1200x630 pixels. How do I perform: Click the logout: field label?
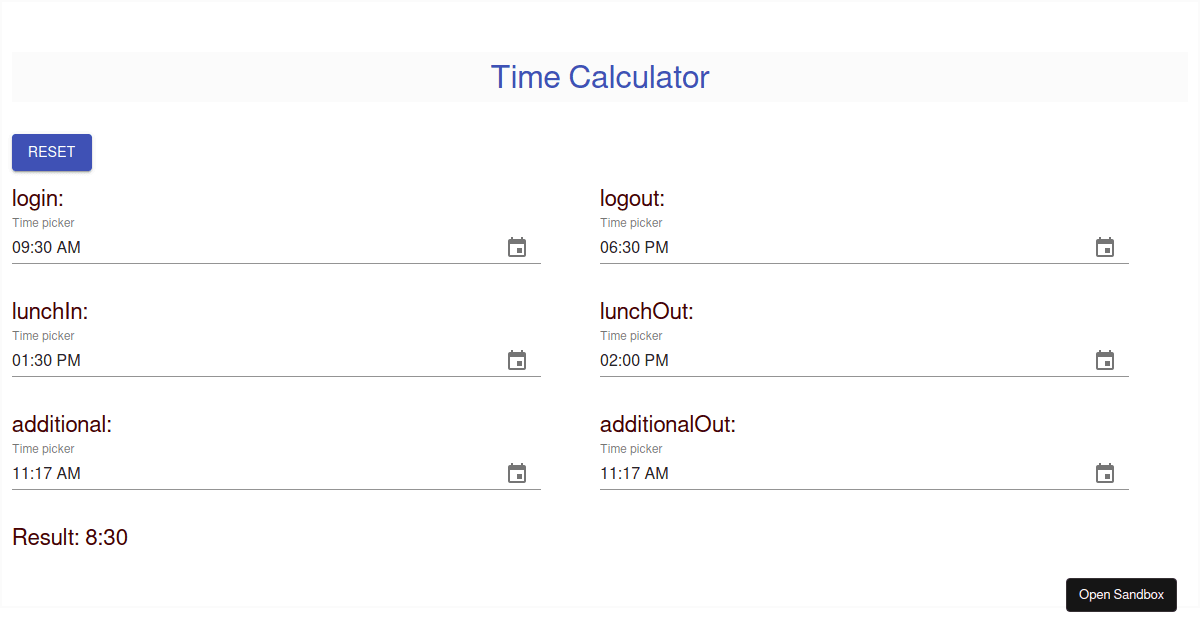[x=632, y=198]
